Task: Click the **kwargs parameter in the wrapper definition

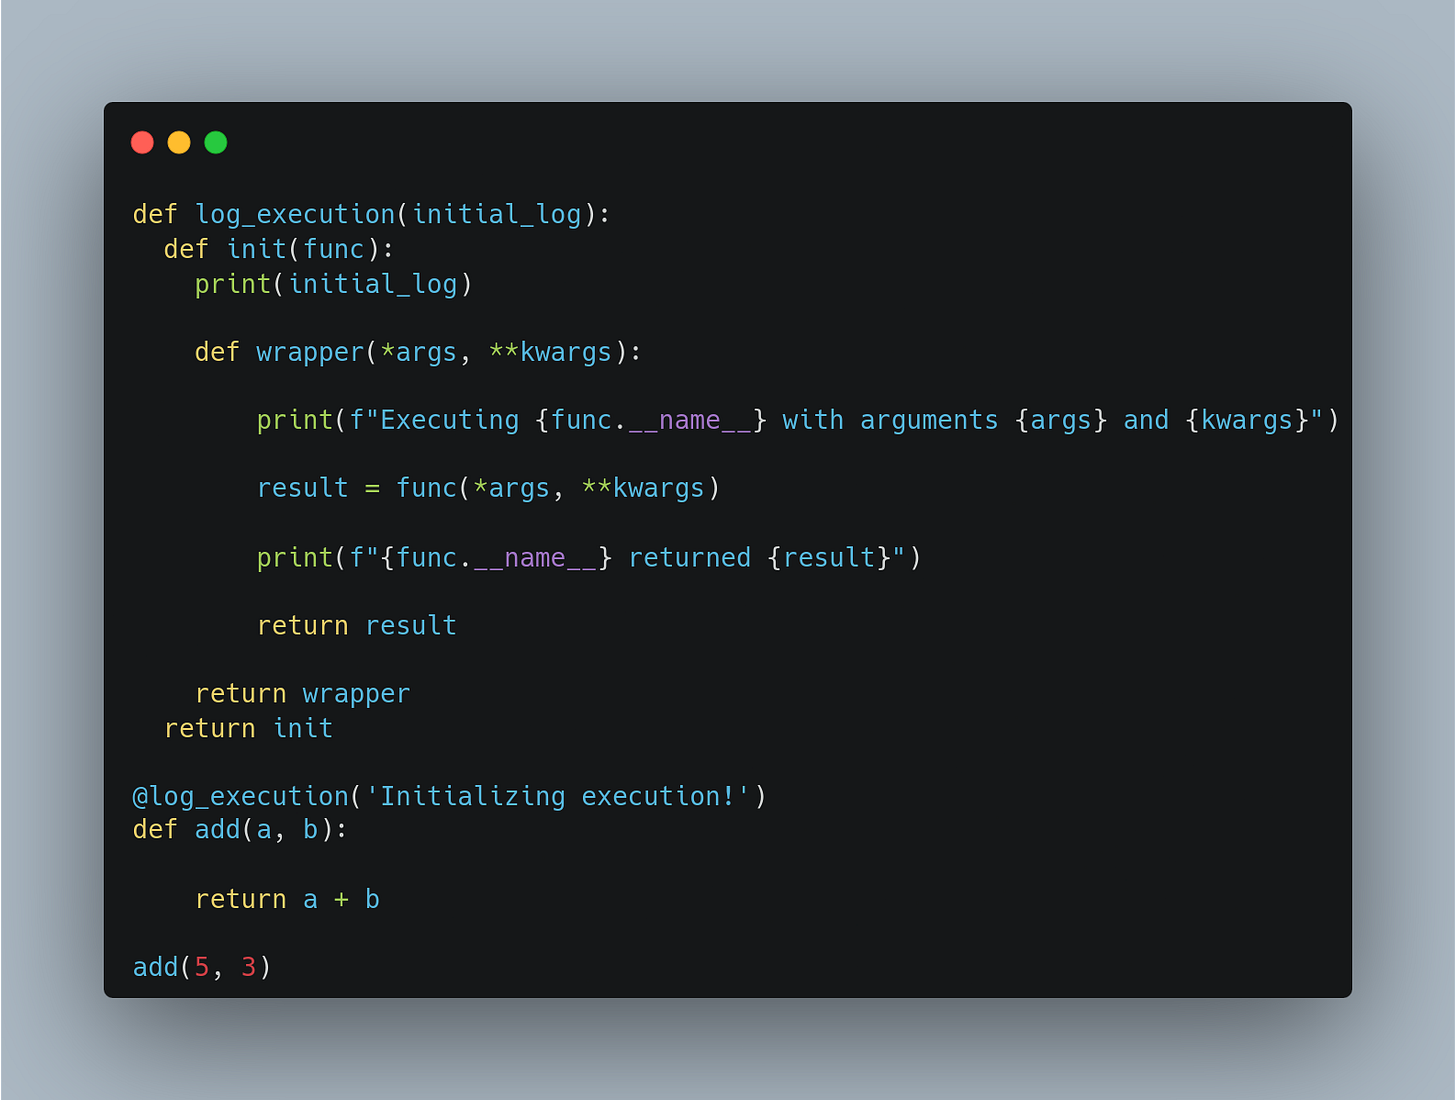Action: pos(550,353)
